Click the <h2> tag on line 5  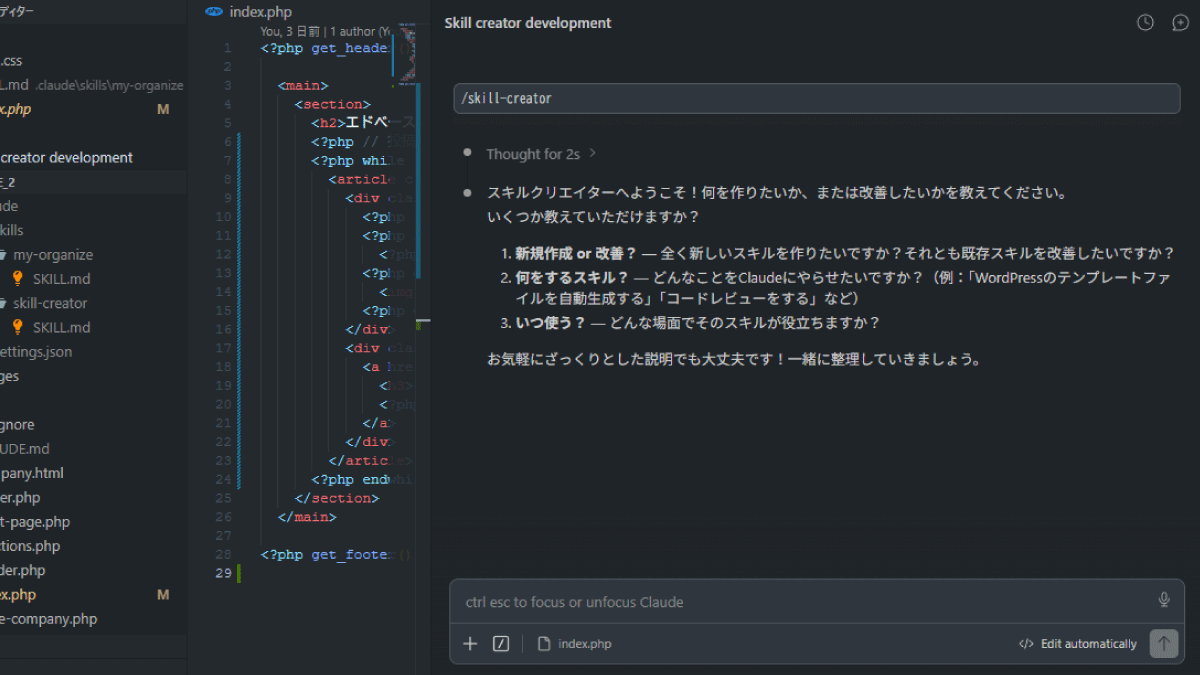327,123
